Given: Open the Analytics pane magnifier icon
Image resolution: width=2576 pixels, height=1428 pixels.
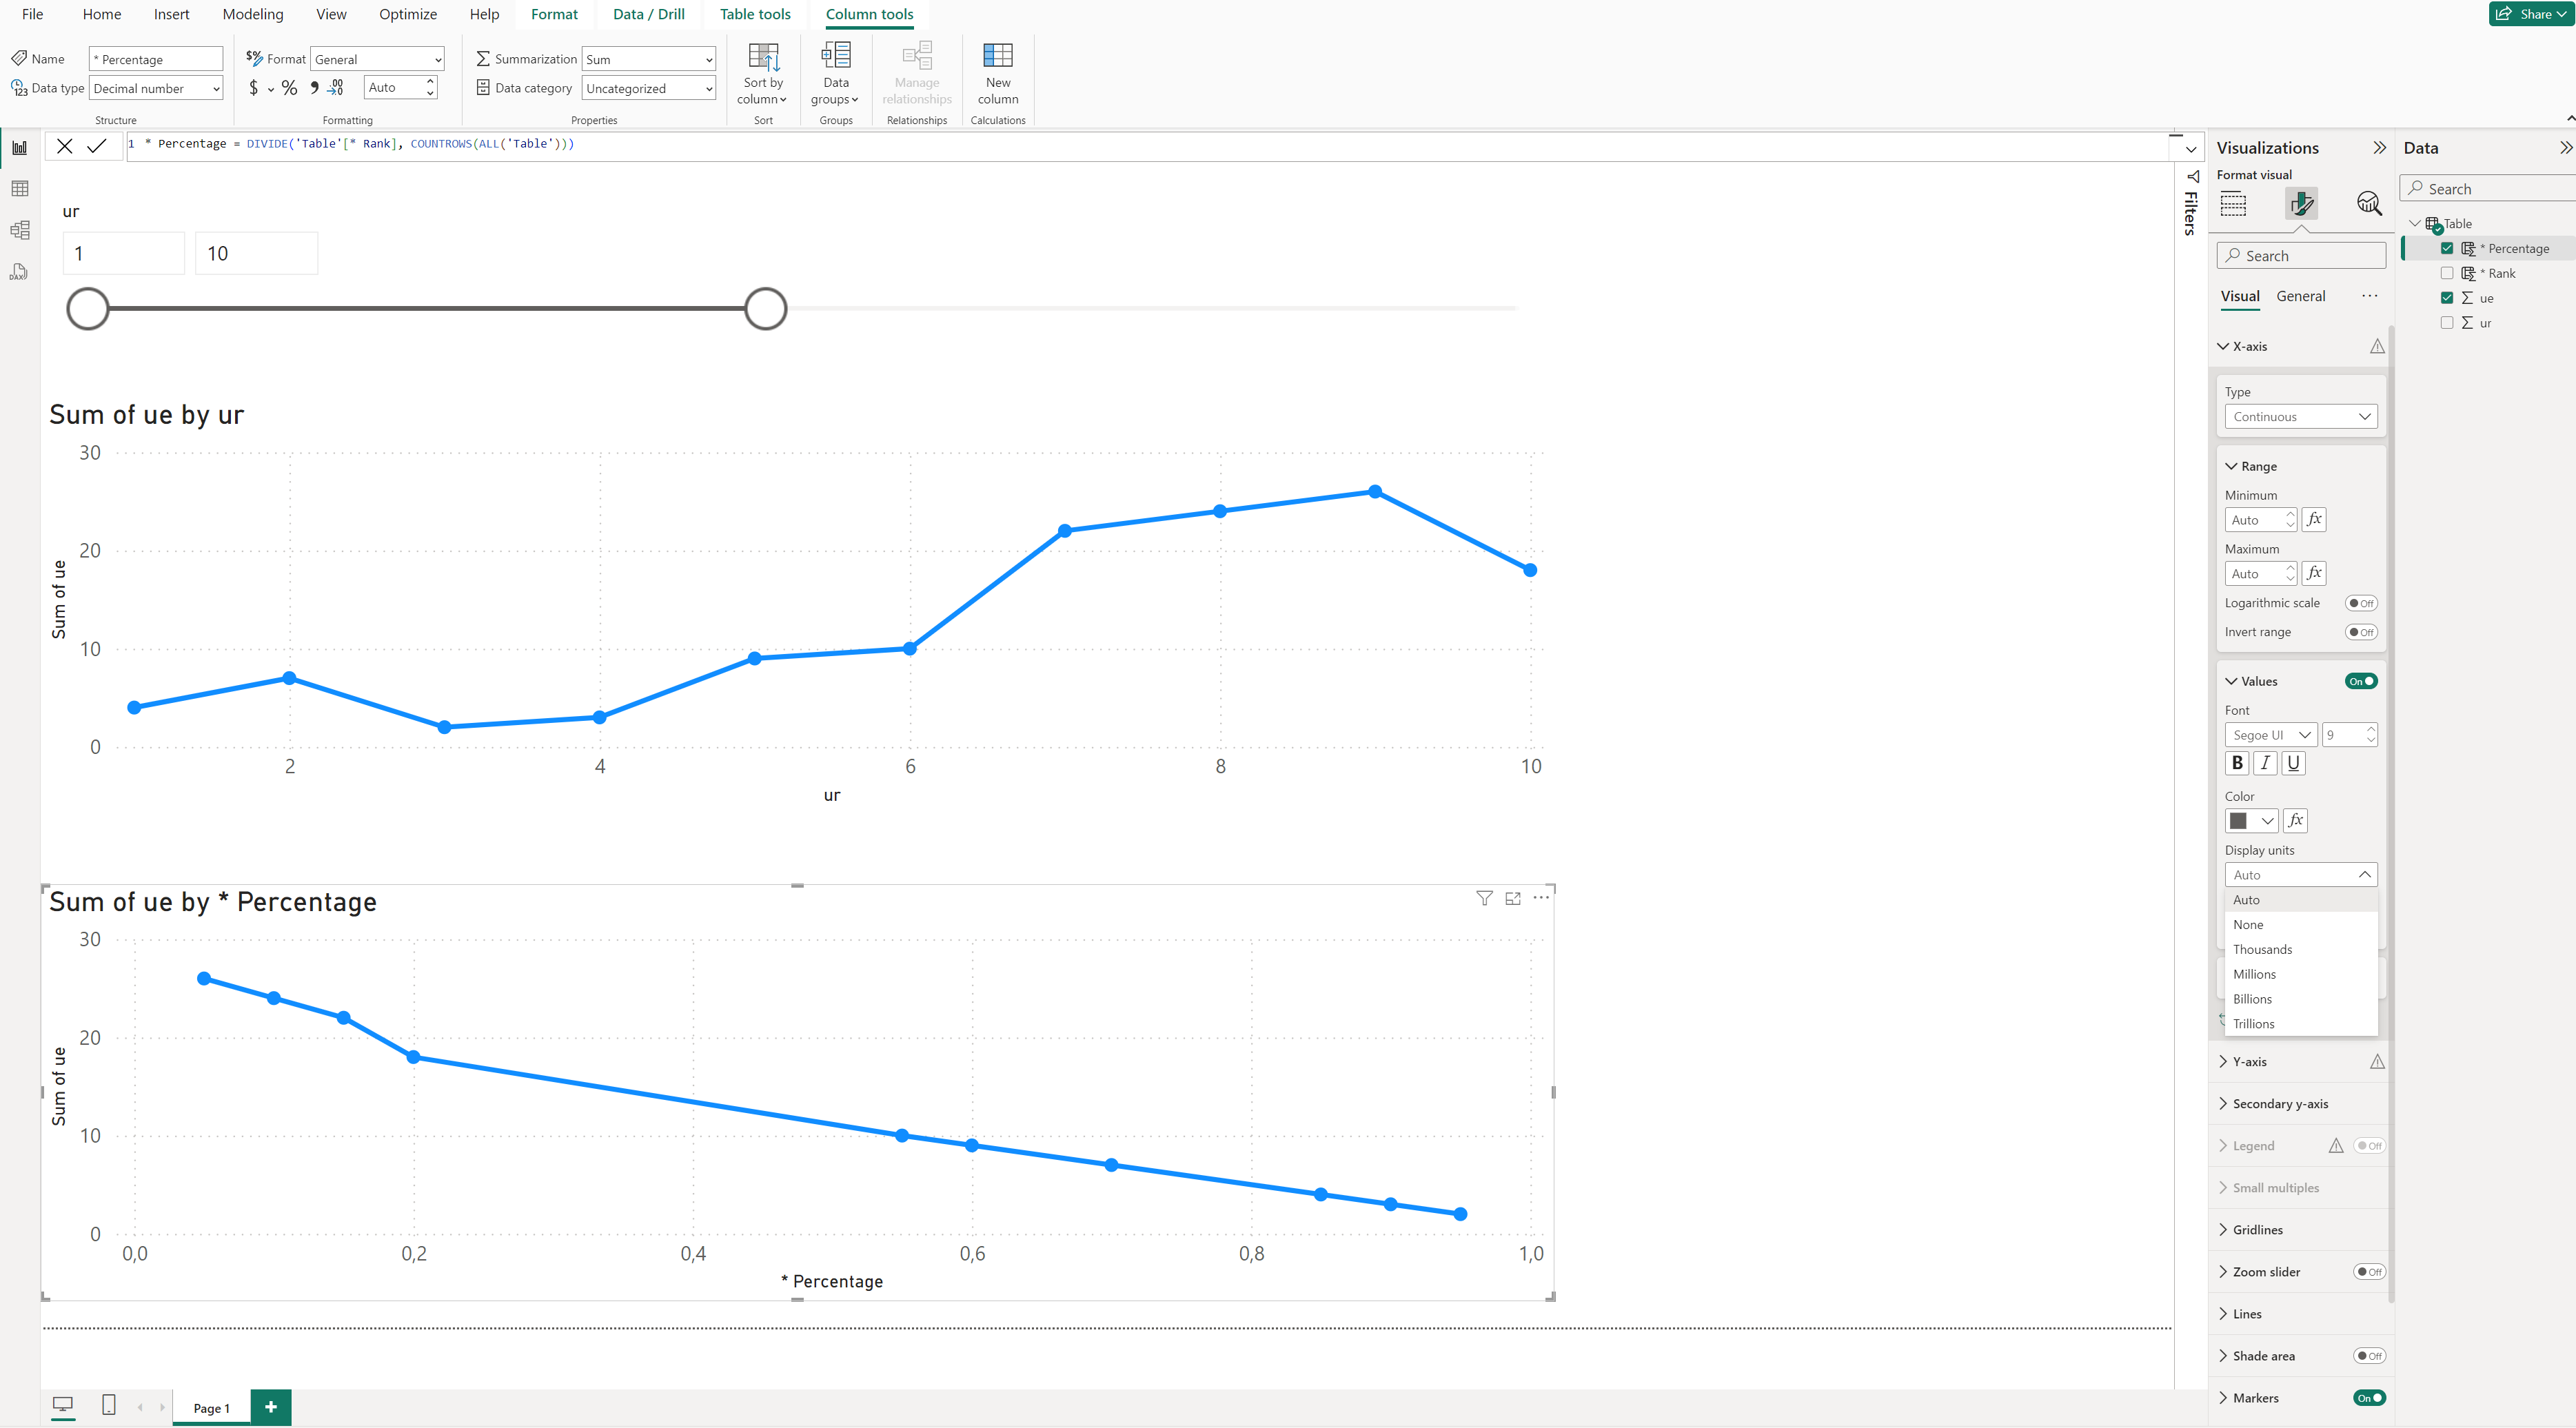Looking at the screenshot, I should (x=2368, y=204).
